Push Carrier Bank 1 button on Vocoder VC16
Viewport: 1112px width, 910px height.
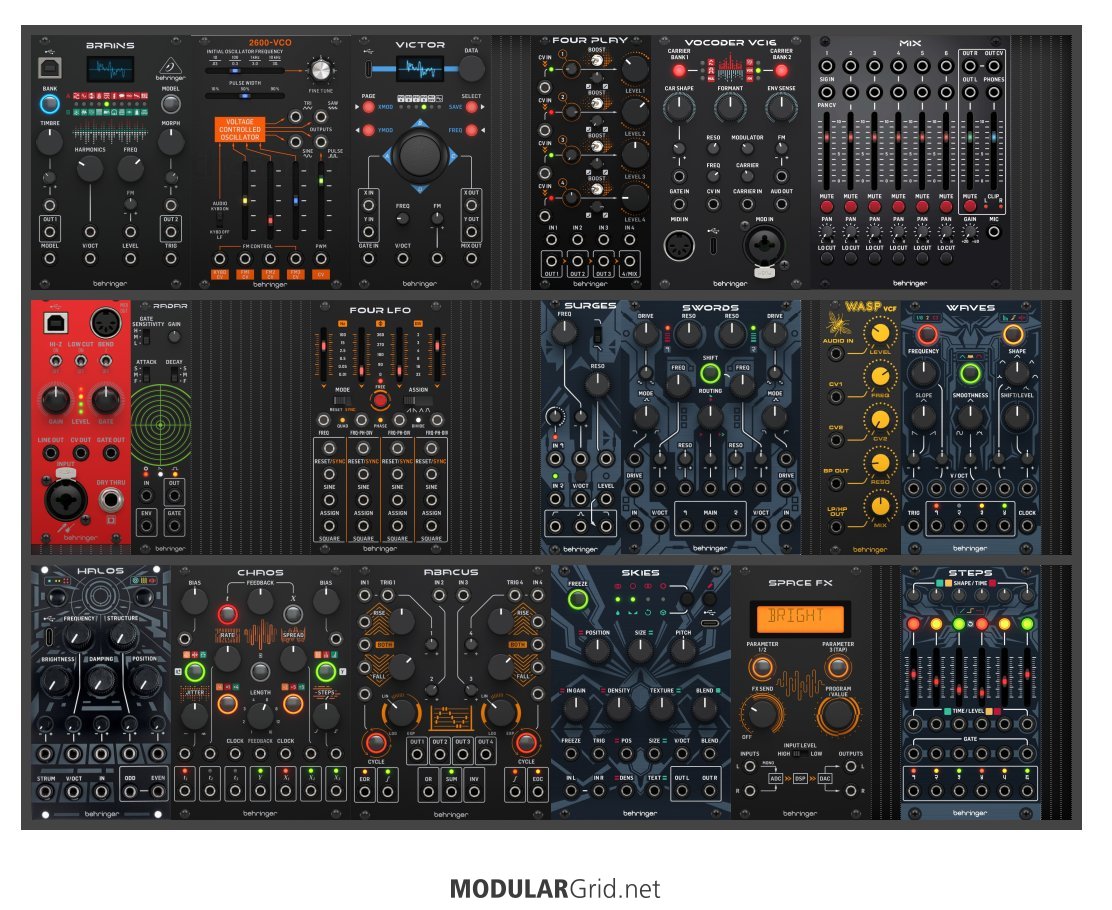[679, 71]
